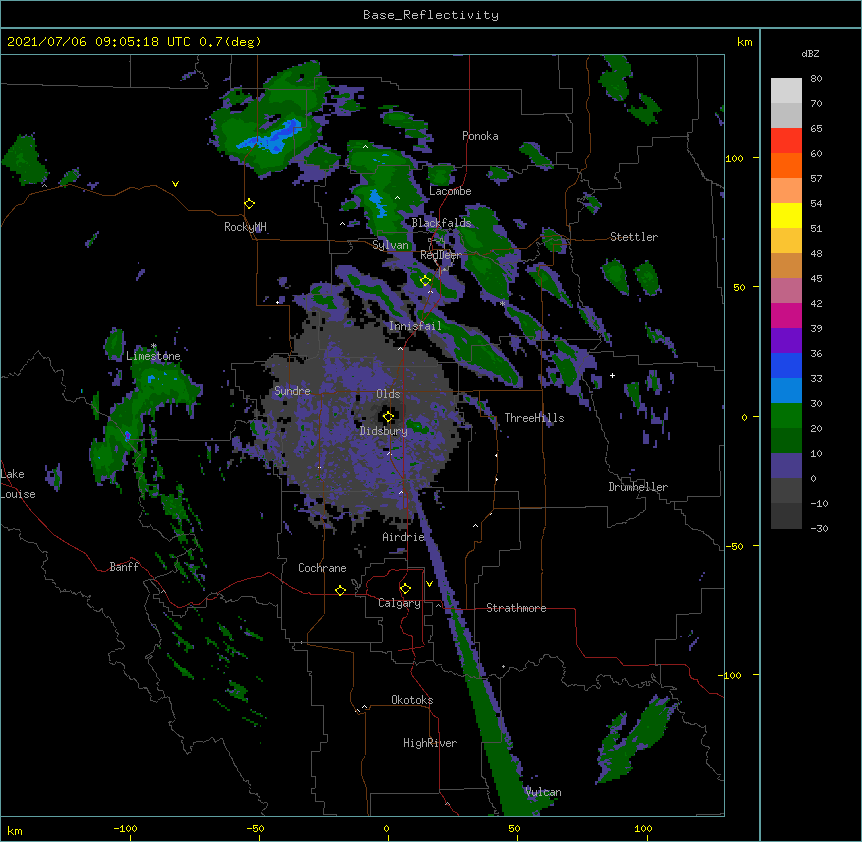The width and height of the screenshot is (862, 842).
Task: Click the Lacombe town label
Action: click(450, 191)
